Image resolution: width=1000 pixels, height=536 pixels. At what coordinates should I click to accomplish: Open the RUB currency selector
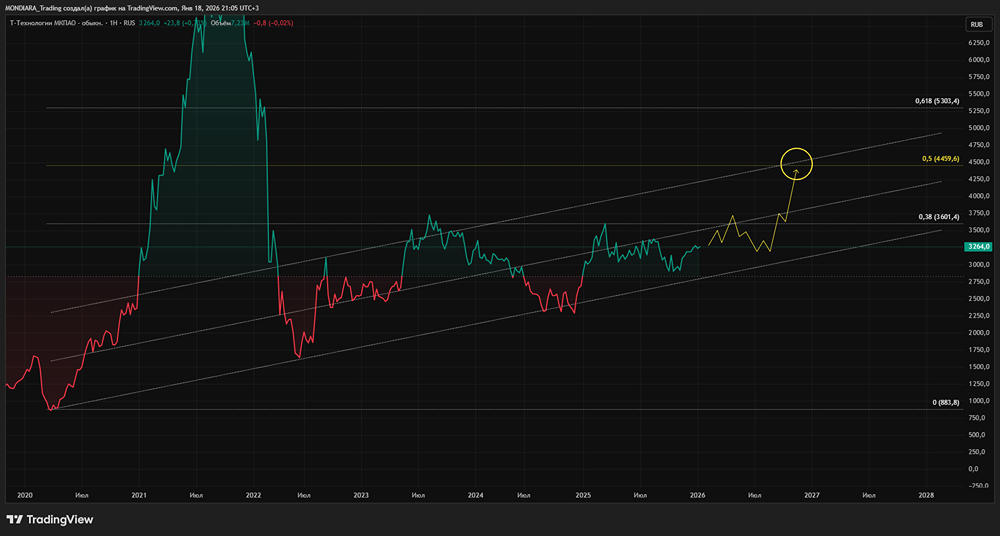point(975,24)
